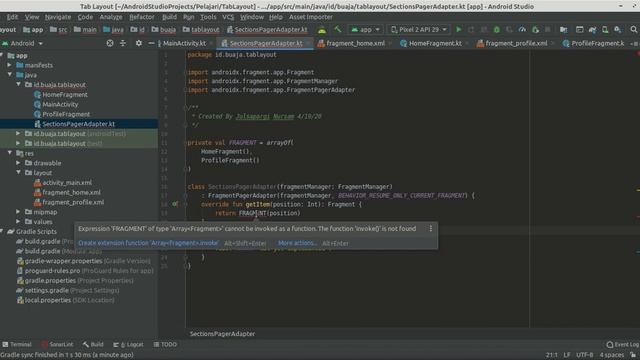Click the UTF-8 encoding status indicator
Viewport: 640px width, 360px height.
(584, 355)
